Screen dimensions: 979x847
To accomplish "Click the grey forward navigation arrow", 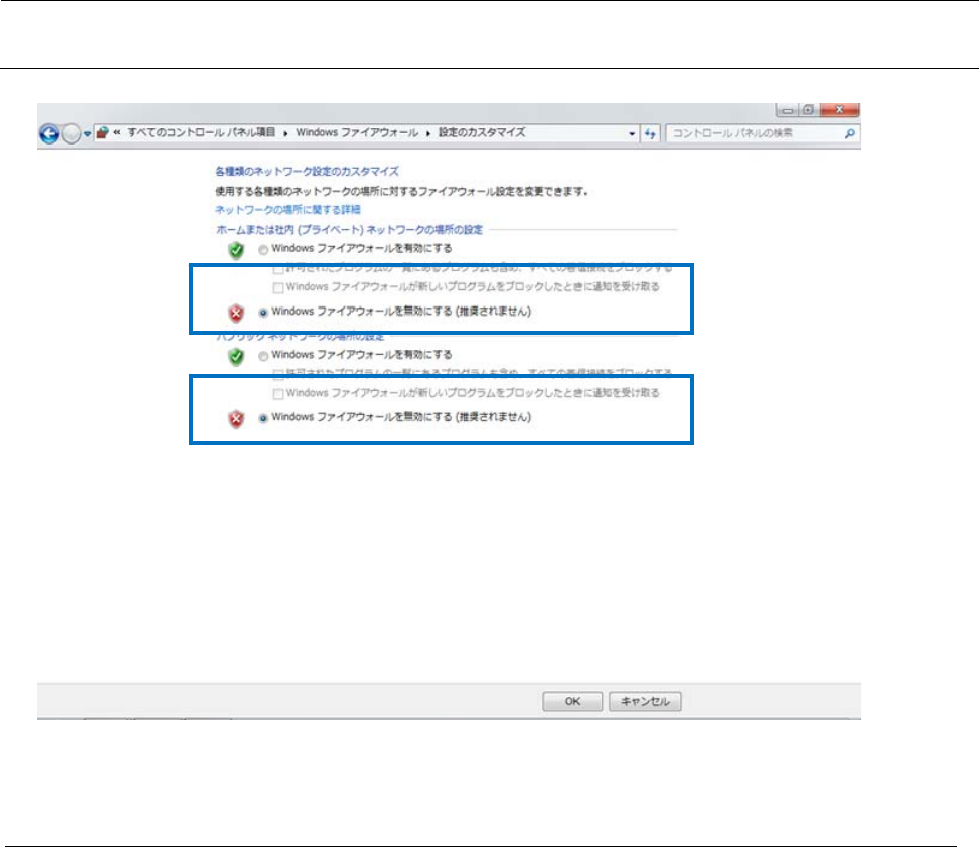I will (x=72, y=134).
